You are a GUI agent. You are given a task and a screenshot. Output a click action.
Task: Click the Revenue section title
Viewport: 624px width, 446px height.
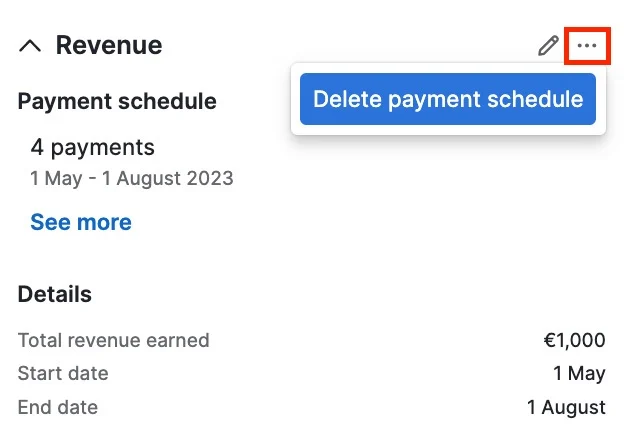[109, 45]
